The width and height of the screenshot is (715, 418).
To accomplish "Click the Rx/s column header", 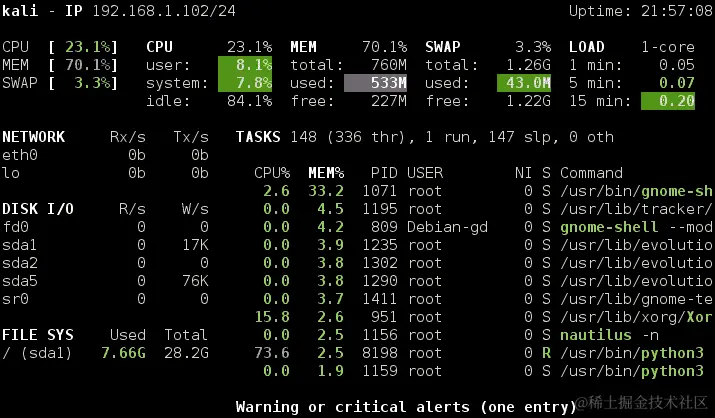I will tap(128, 137).
